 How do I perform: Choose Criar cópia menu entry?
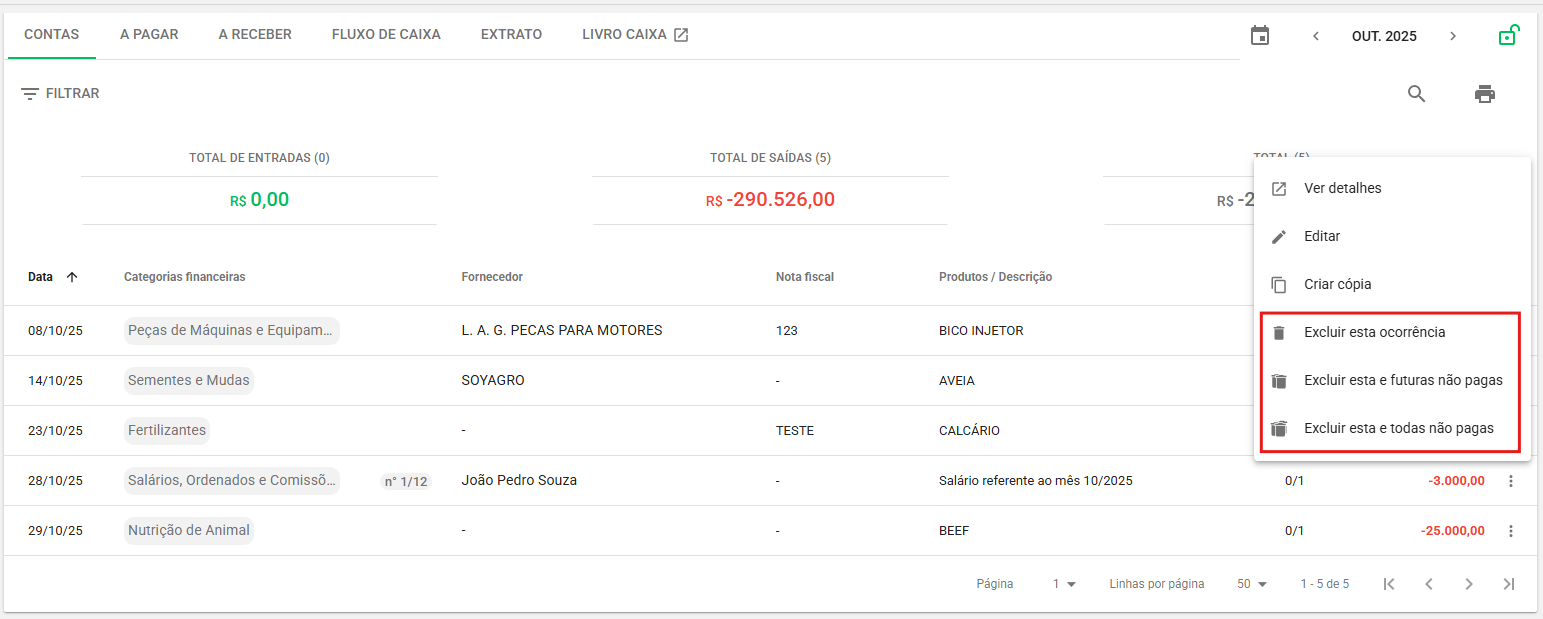(x=1337, y=285)
